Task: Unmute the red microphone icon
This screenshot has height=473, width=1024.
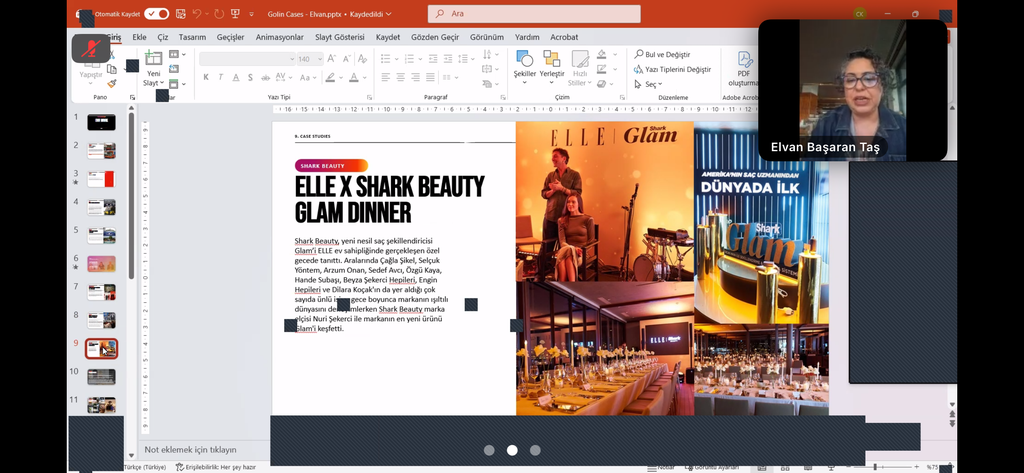Action: pyautogui.click(x=91, y=48)
